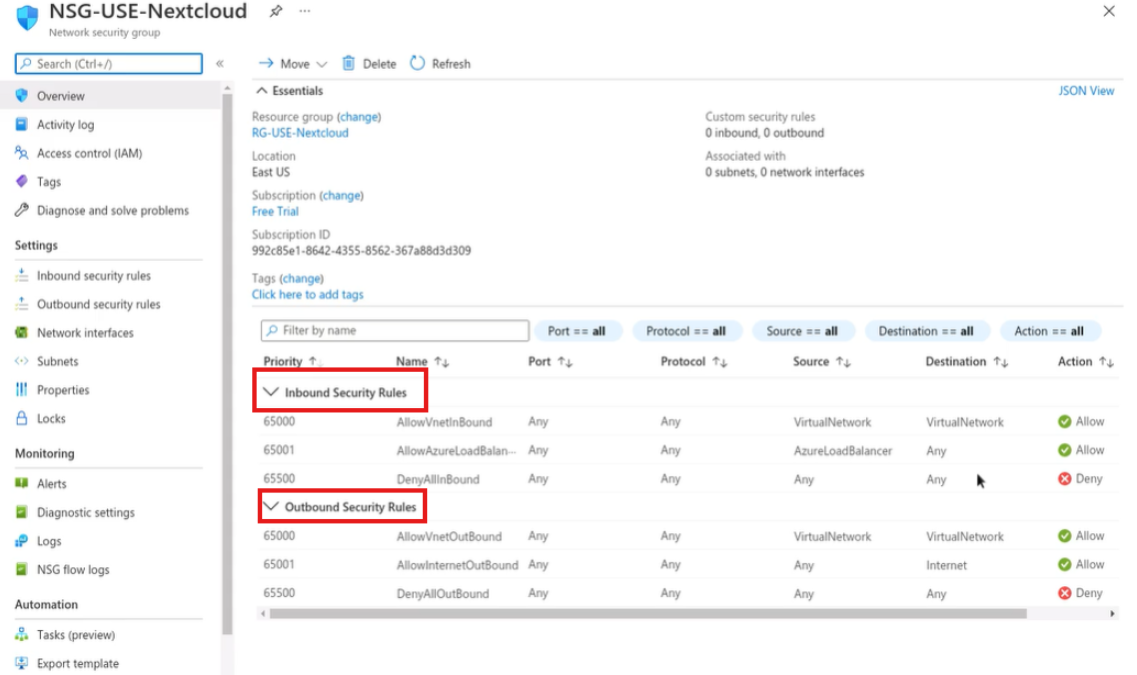Click the Delete trash icon
1137x675 pixels.
click(349, 64)
